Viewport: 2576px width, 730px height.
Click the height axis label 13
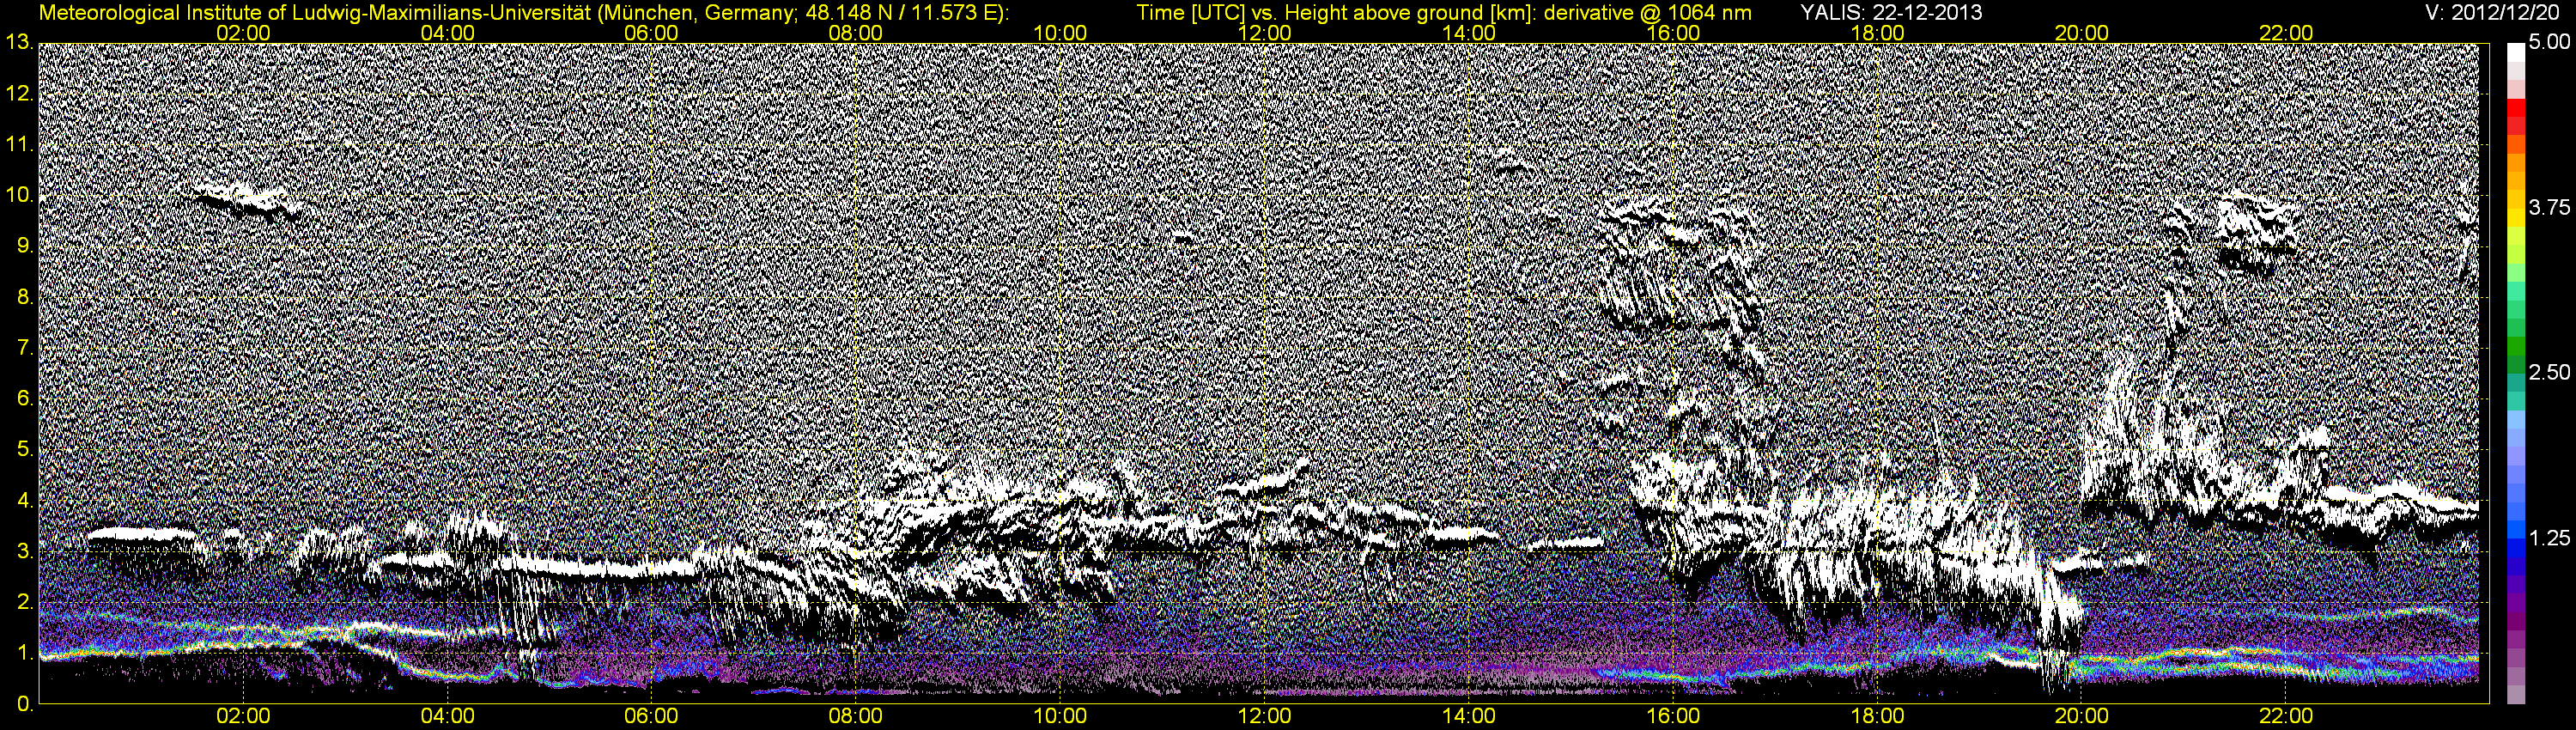(19, 43)
